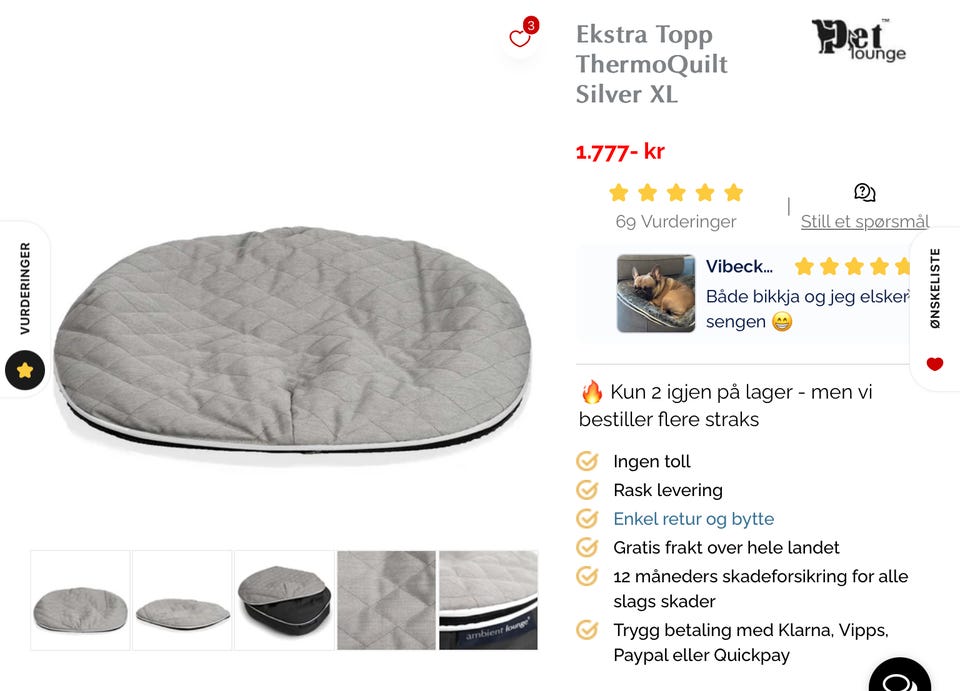Select the ambient lounge label thumbnail
The image size is (960, 691).
point(489,600)
